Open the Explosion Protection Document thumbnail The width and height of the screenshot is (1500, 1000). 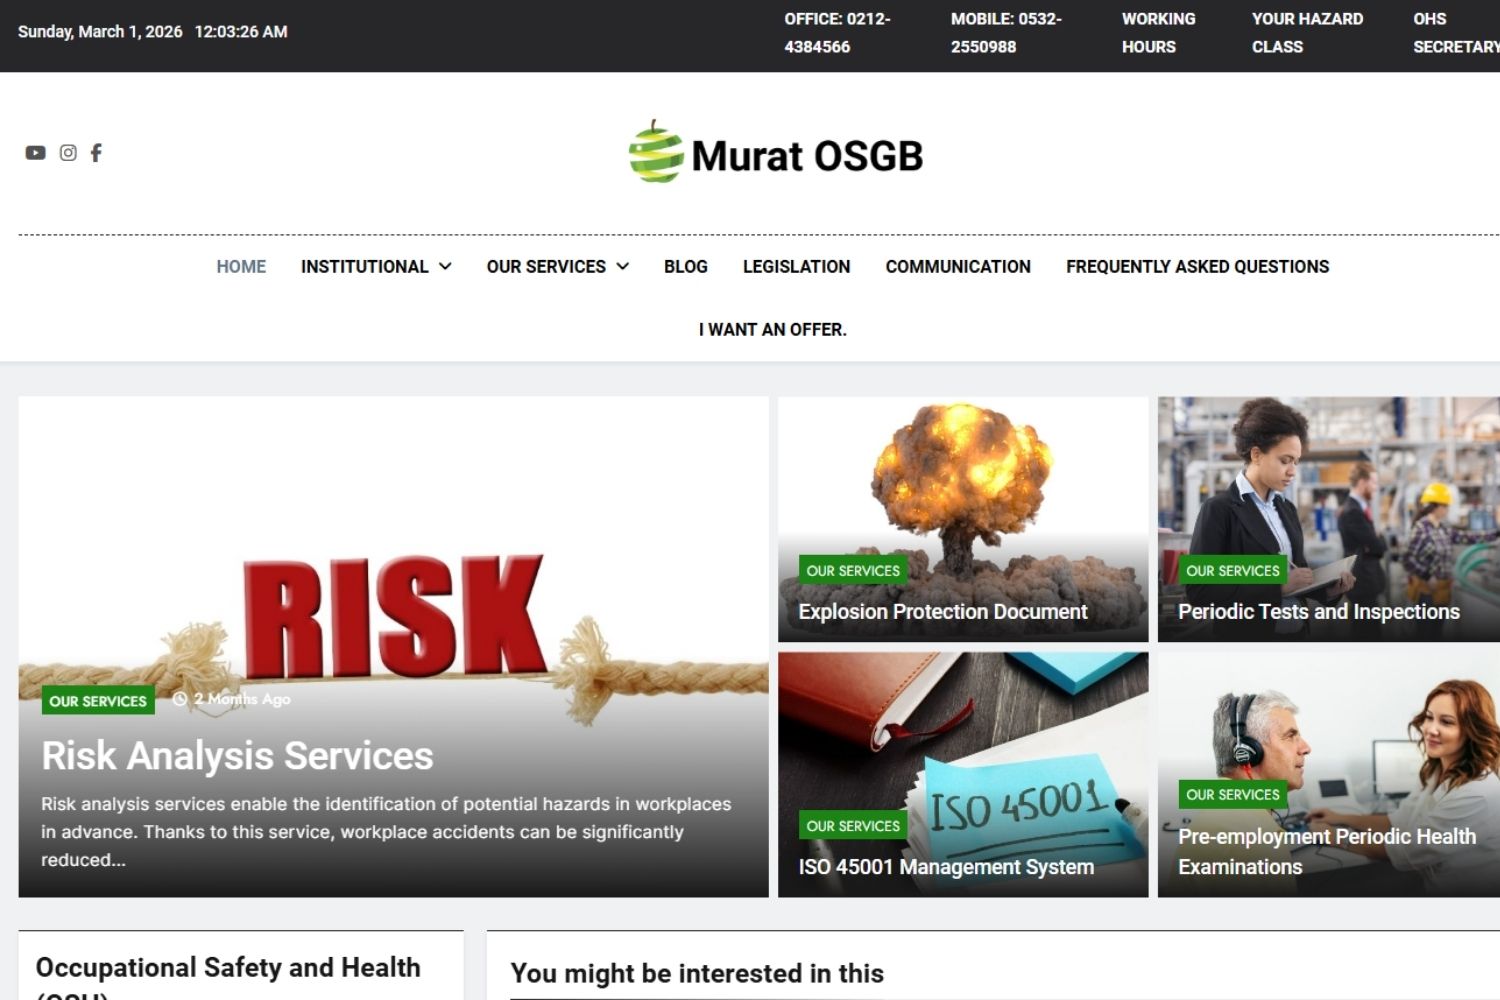pos(962,480)
